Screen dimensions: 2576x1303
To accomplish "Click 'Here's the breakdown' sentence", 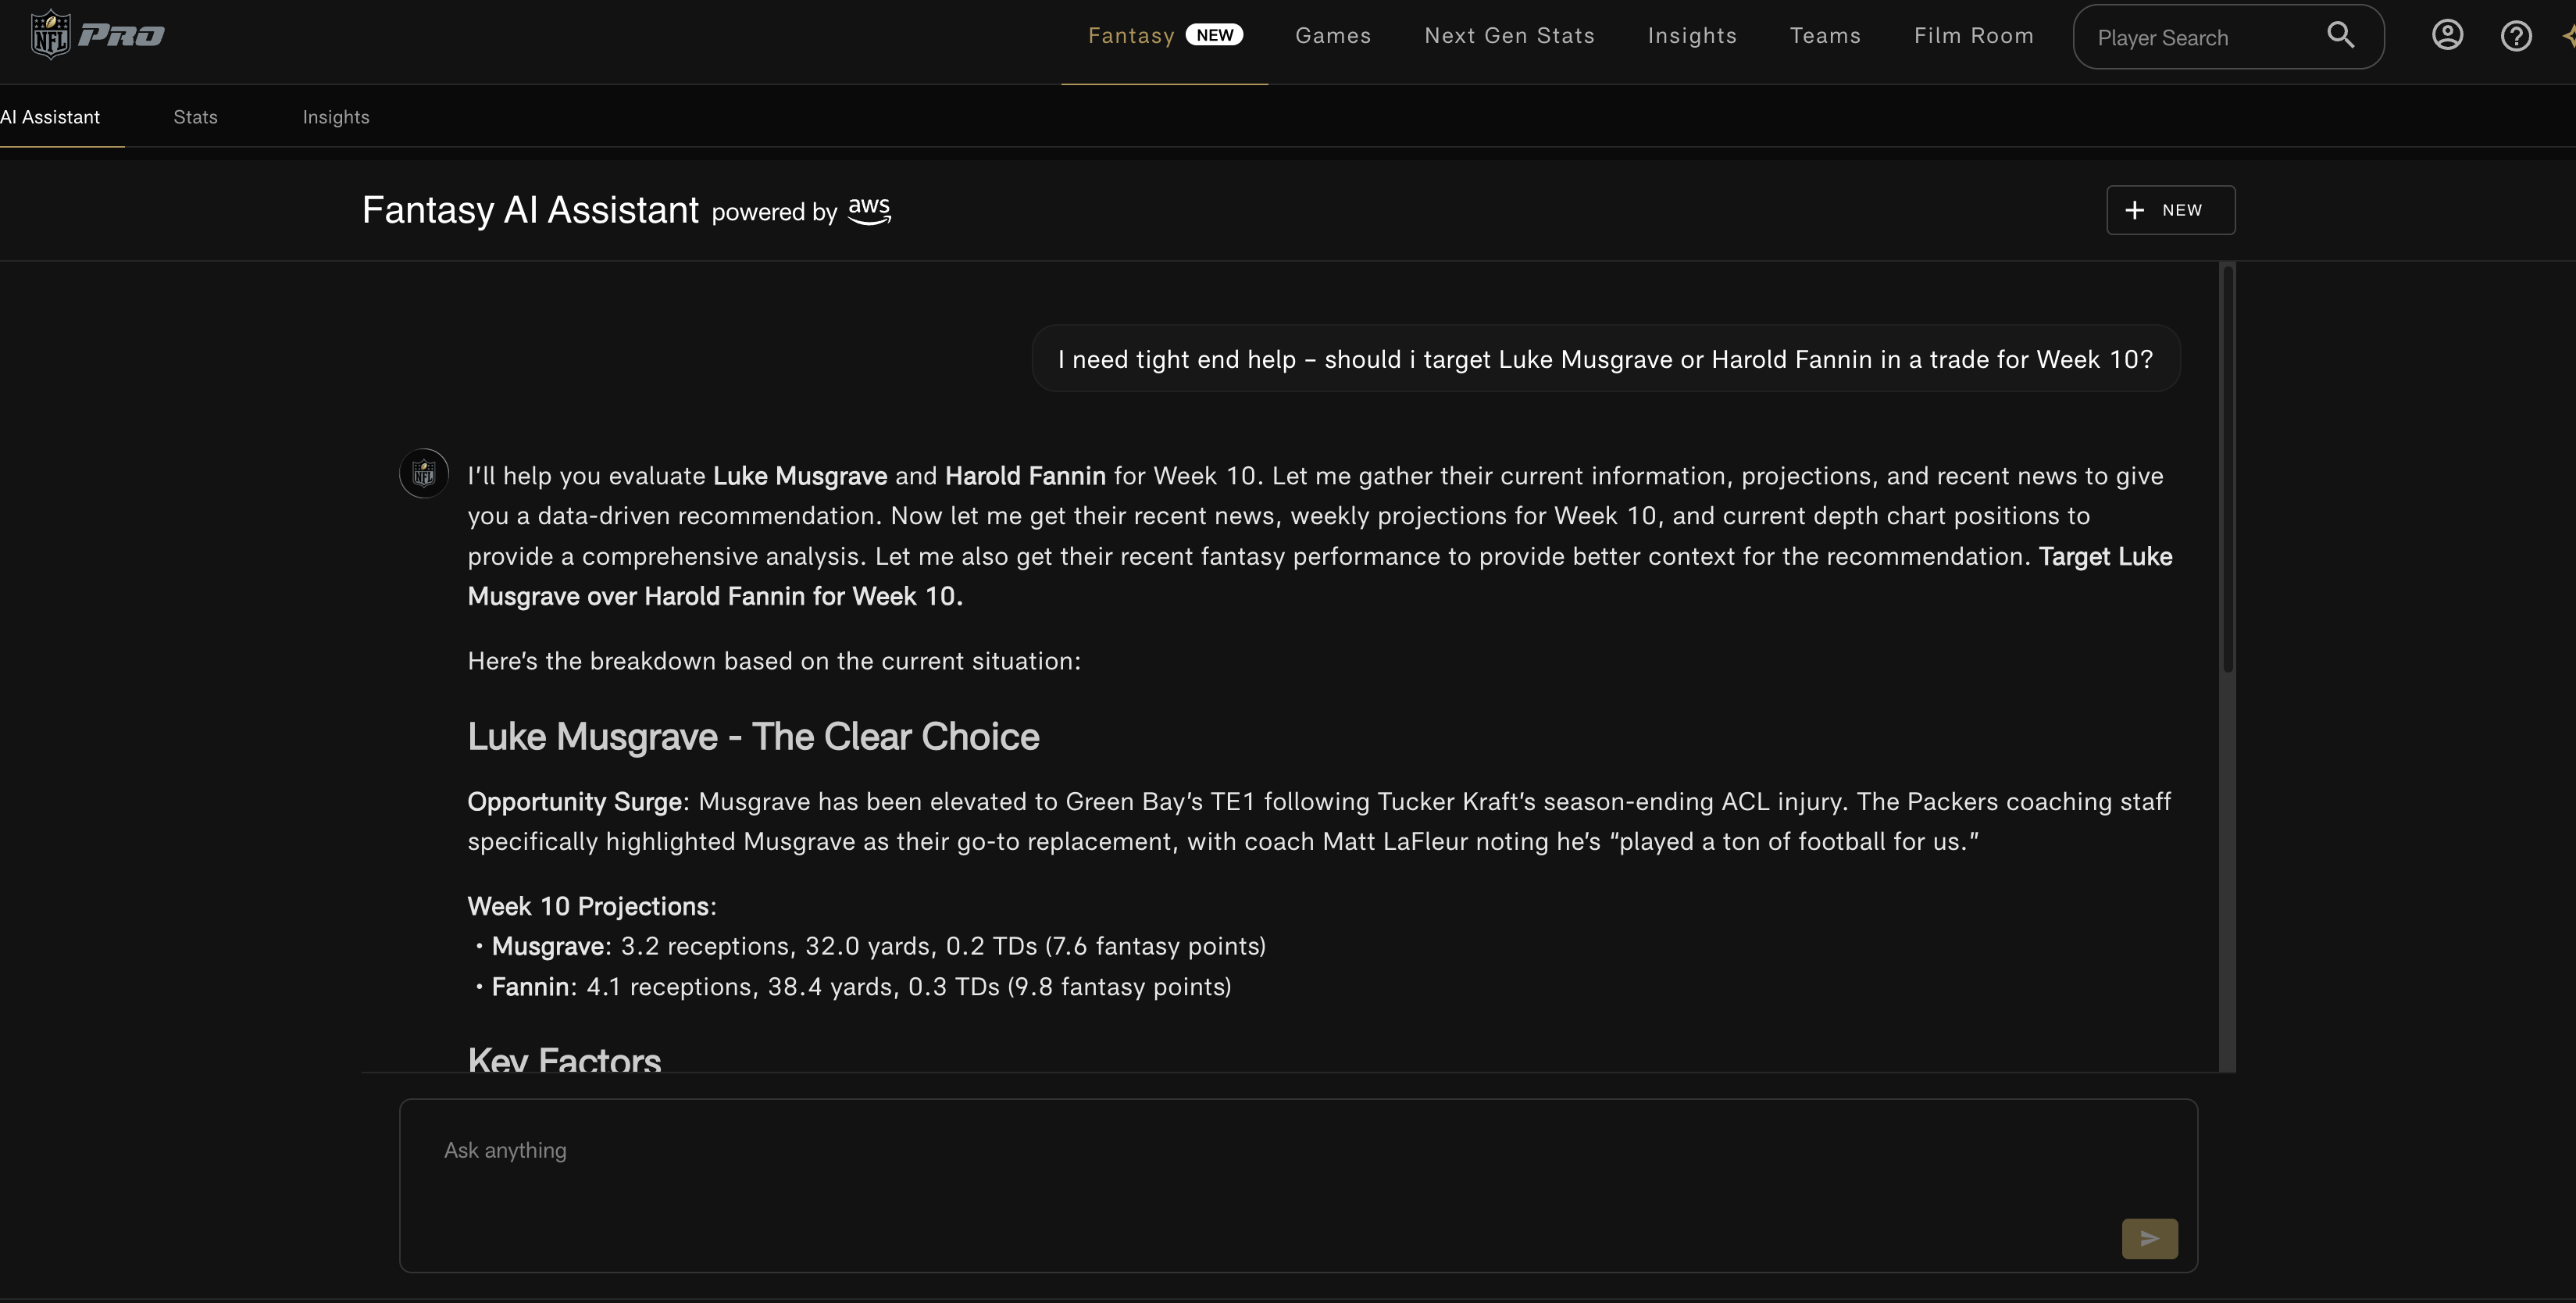I will (x=774, y=661).
